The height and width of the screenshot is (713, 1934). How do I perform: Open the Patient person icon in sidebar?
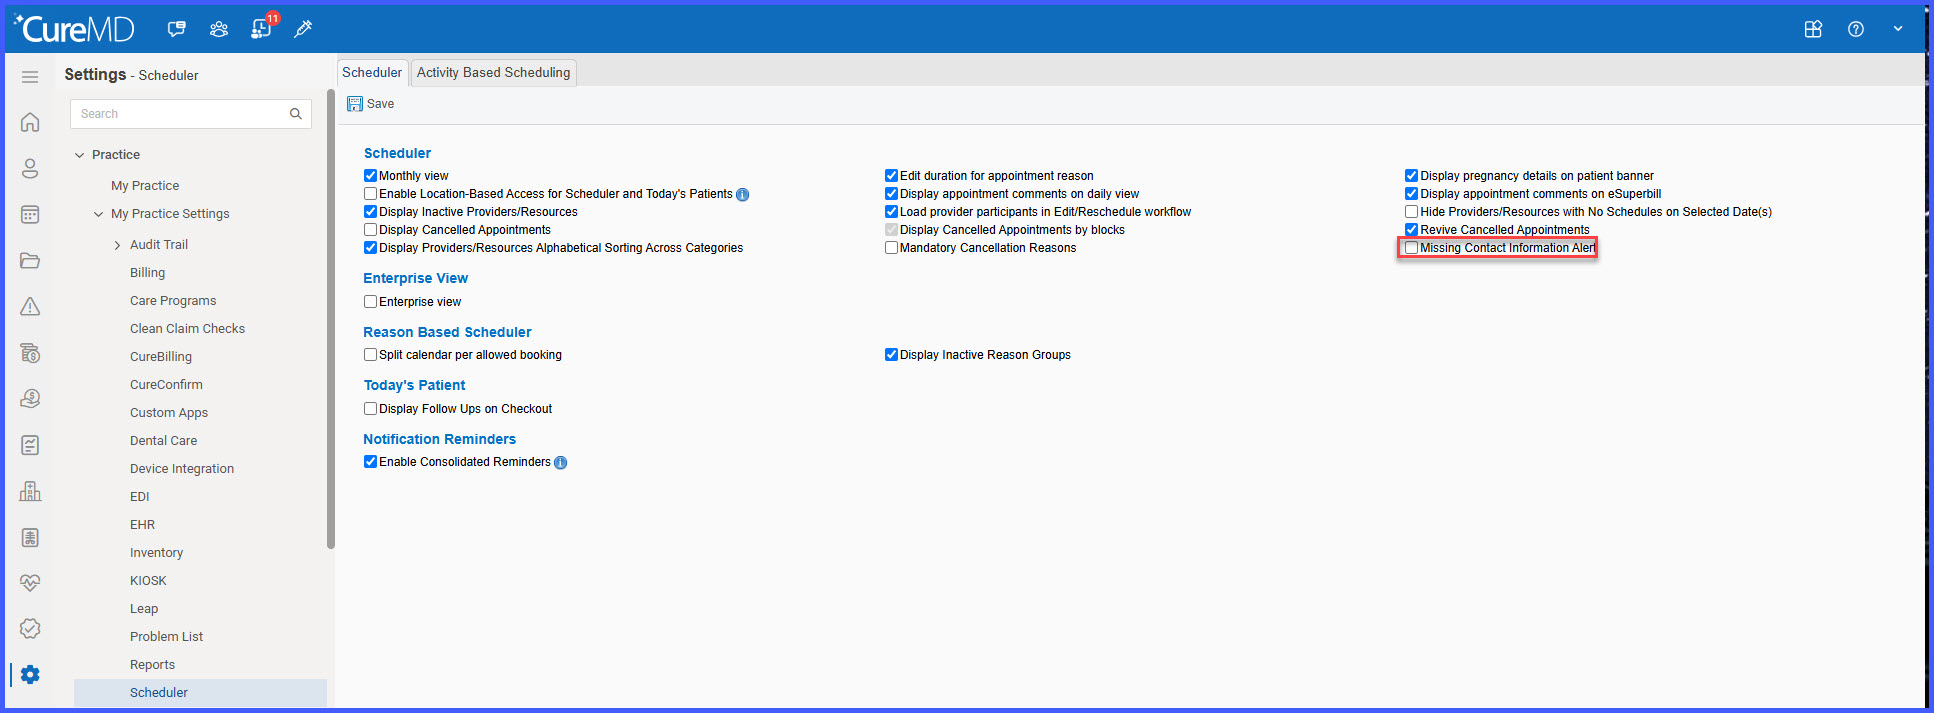(x=30, y=168)
